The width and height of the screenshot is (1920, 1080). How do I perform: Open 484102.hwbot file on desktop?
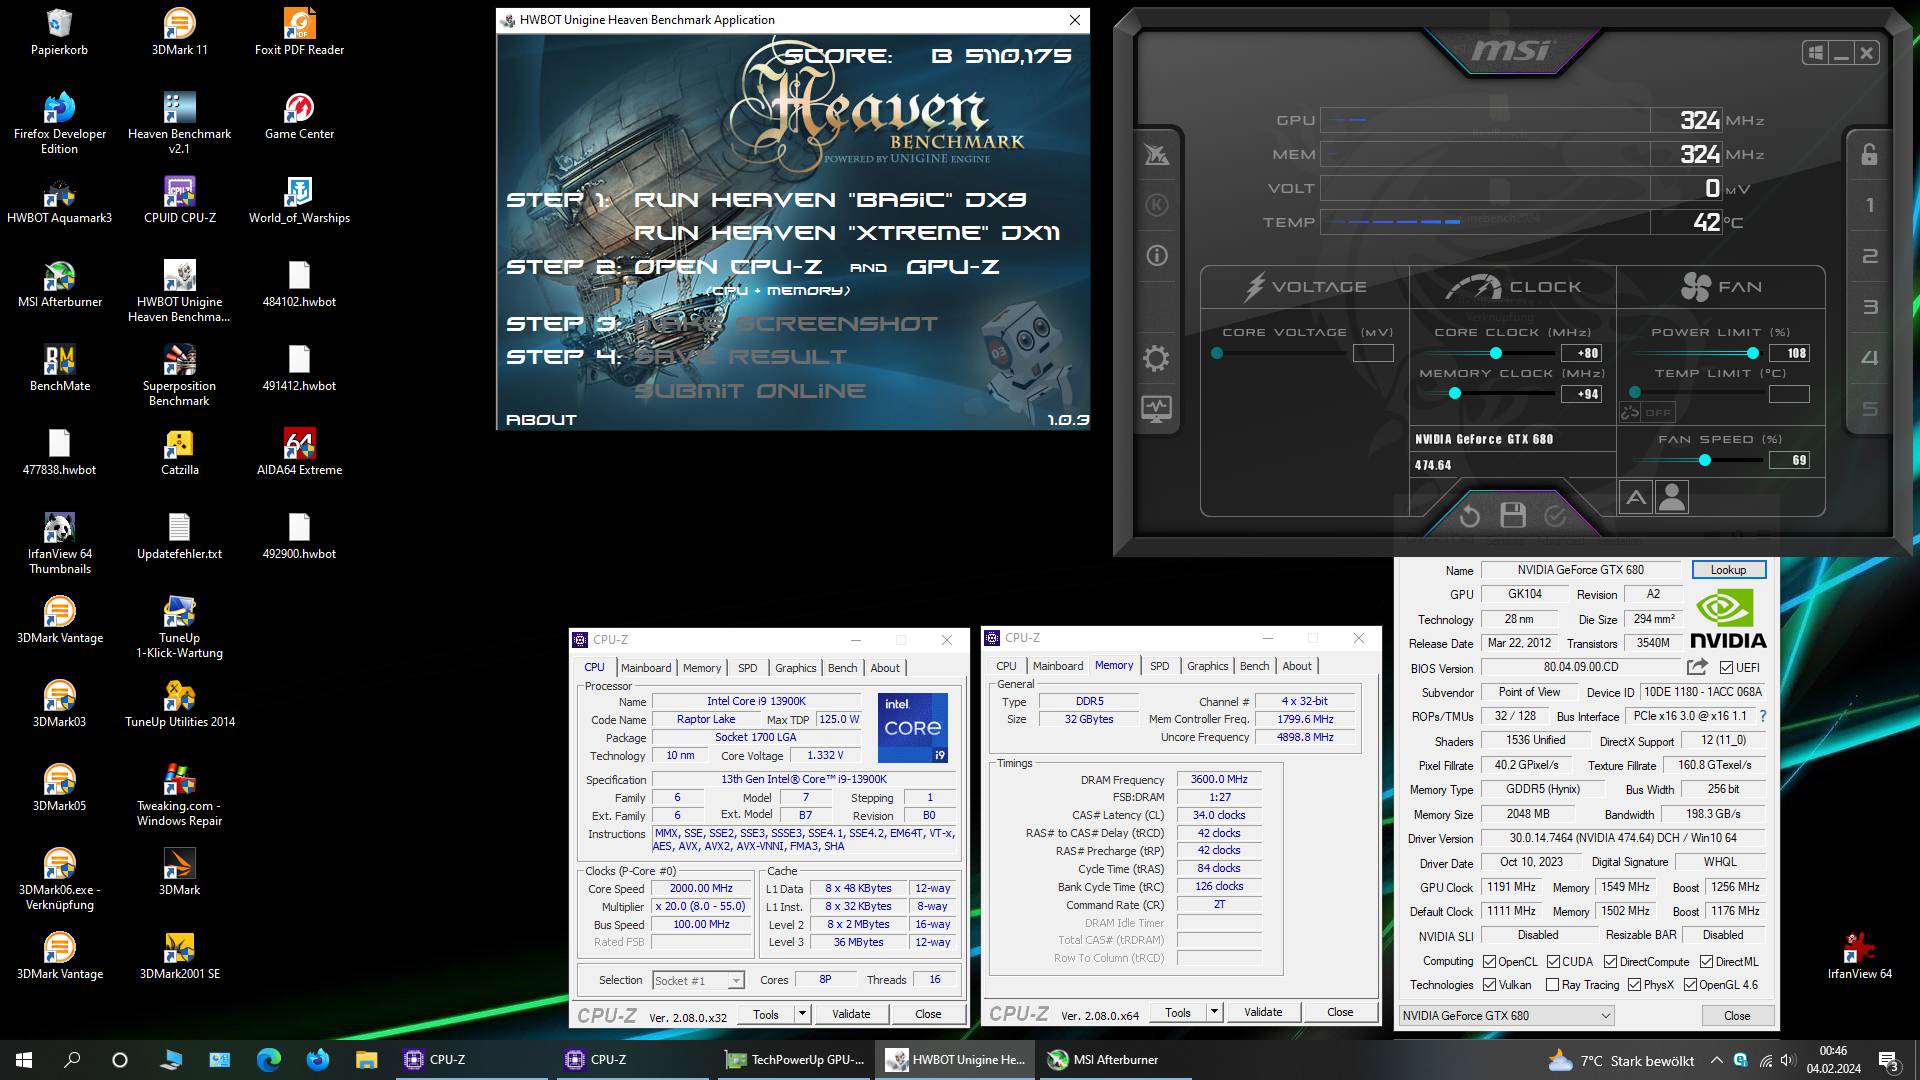click(x=299, y=283)
